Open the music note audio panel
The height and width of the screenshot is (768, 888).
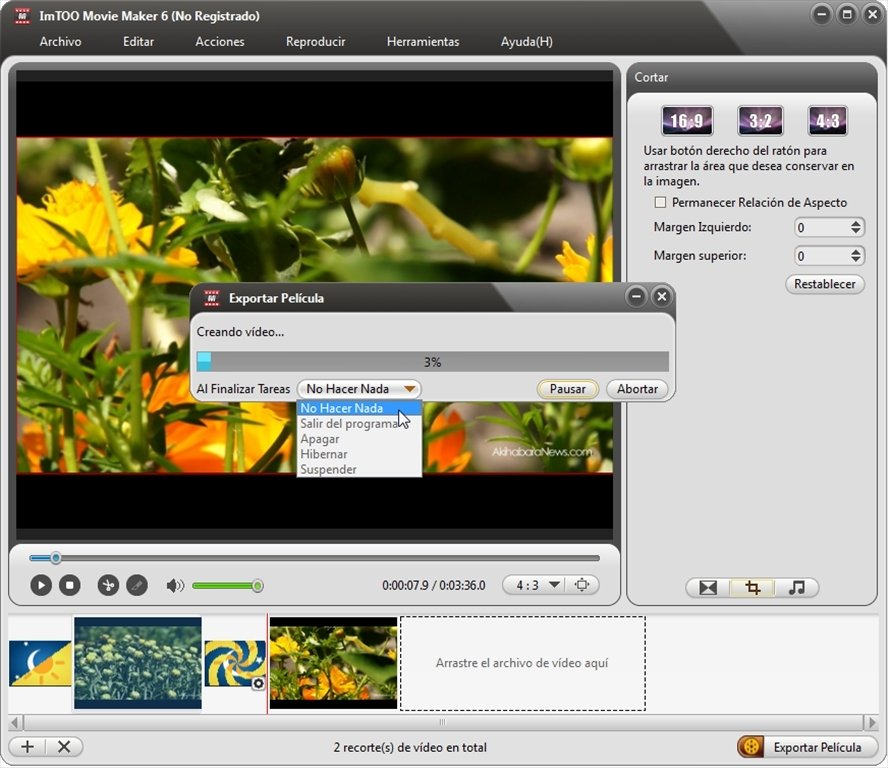[796, 588]
